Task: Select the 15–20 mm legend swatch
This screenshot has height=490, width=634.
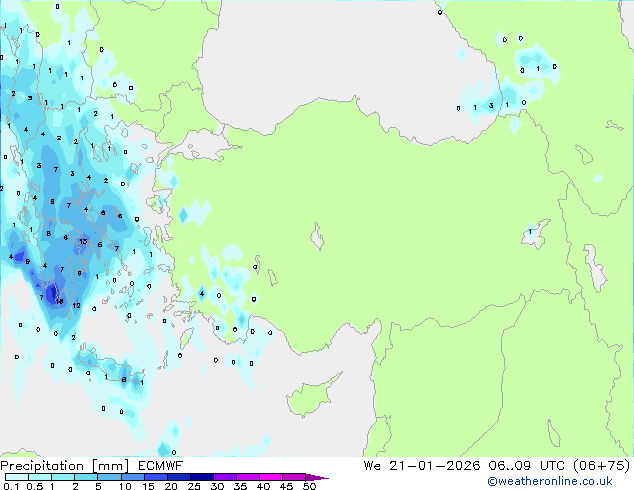Action: point(155,477)
